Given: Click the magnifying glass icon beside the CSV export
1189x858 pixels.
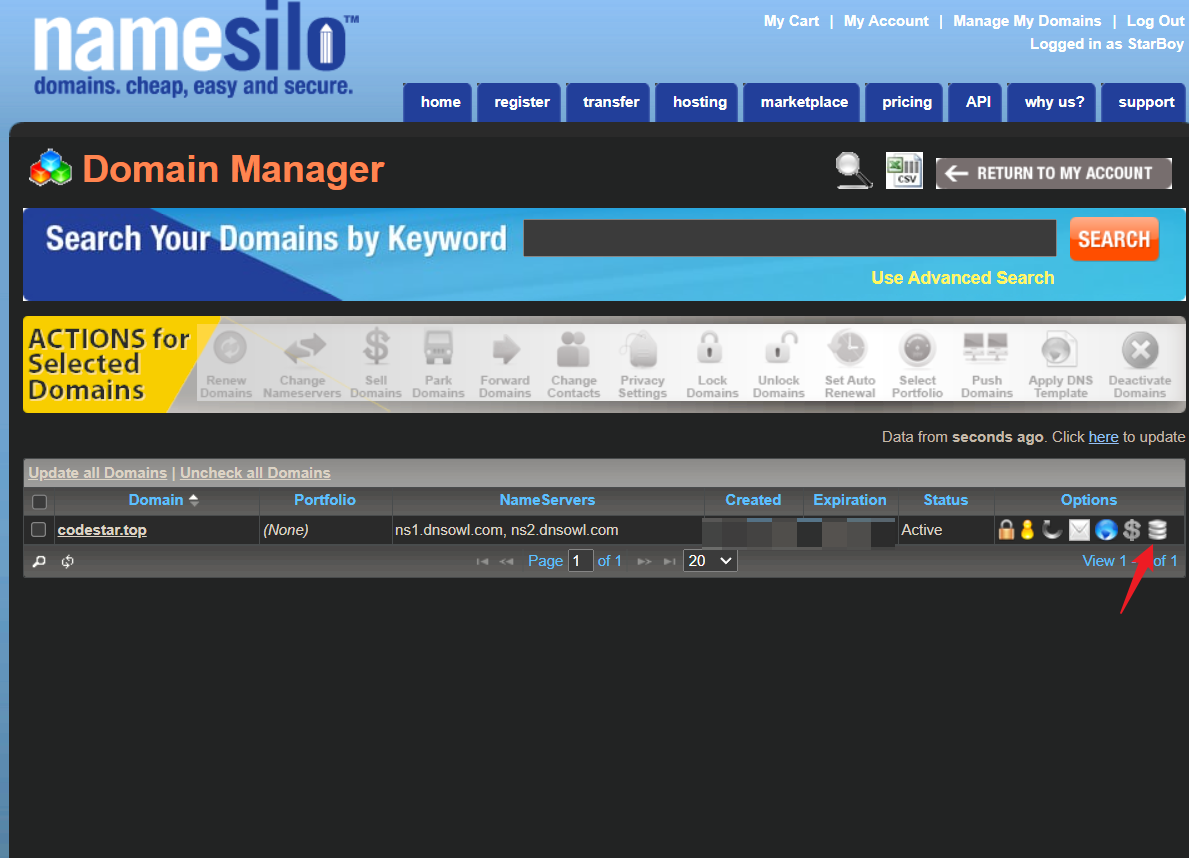Looking at the screenshot, I should point(853,171).
